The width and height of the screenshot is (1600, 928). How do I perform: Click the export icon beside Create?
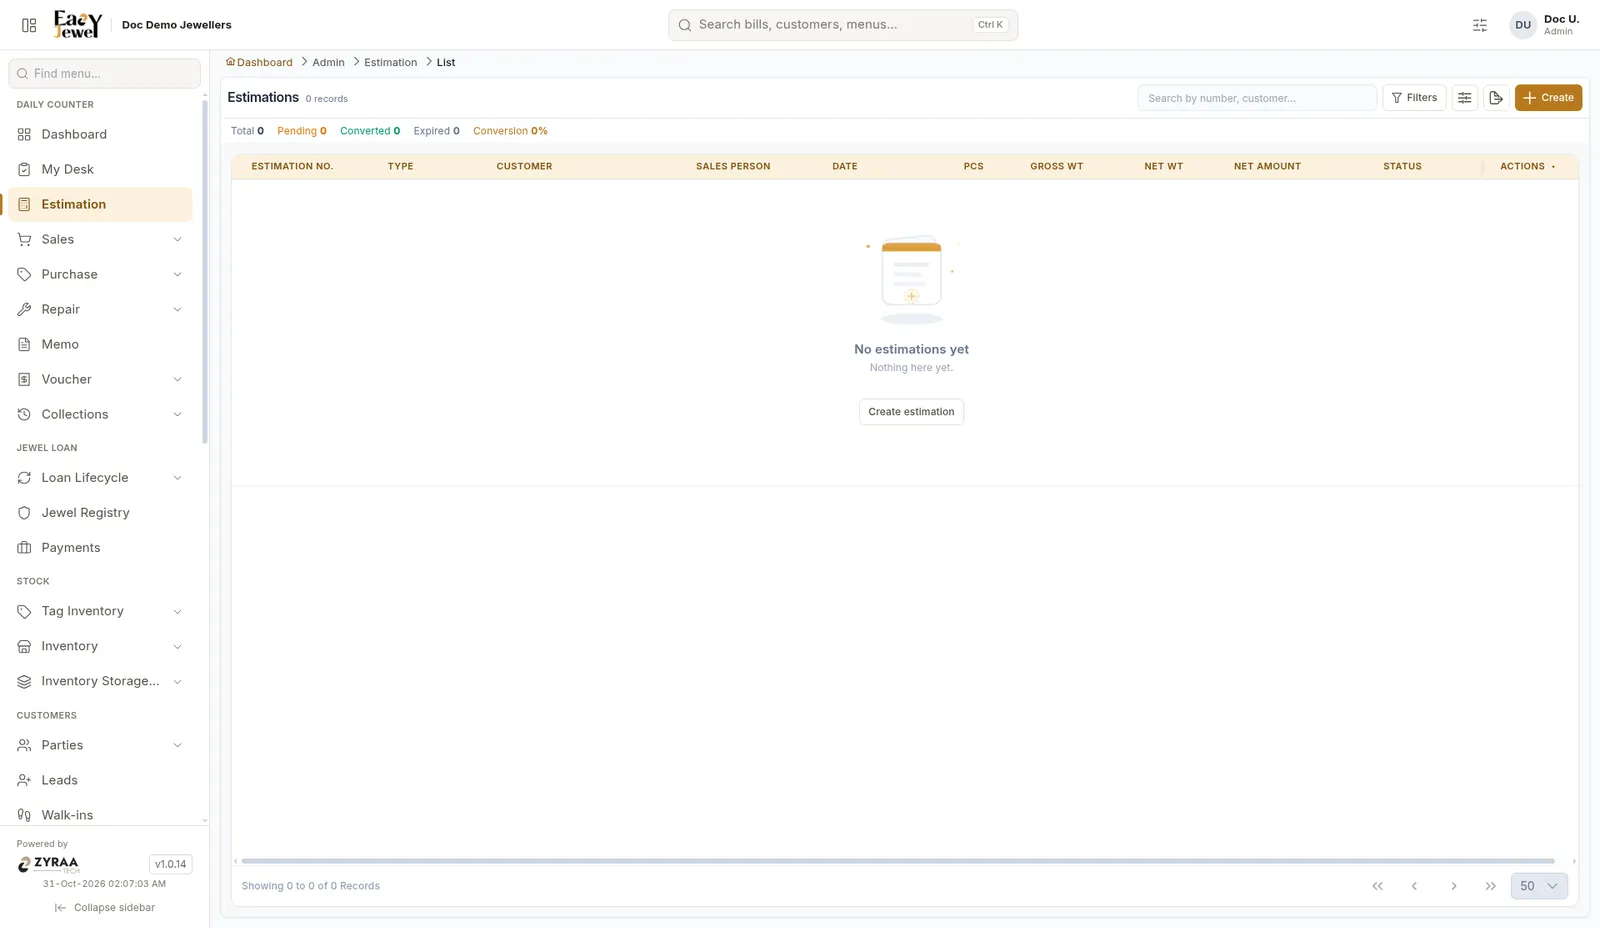[1496, 98]
